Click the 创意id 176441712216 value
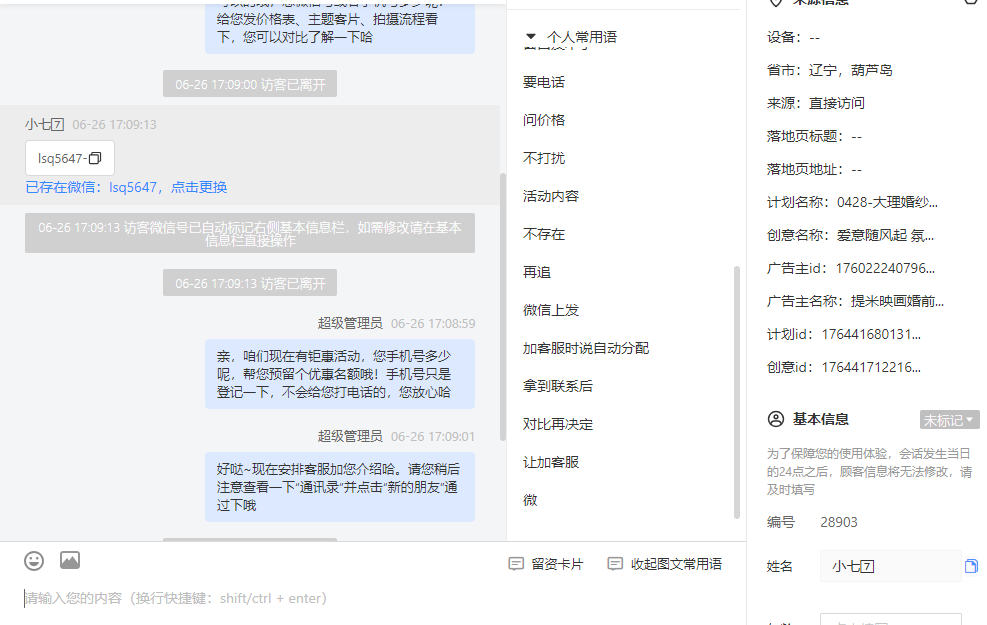 pyautogui.click(x=871, y=367)
